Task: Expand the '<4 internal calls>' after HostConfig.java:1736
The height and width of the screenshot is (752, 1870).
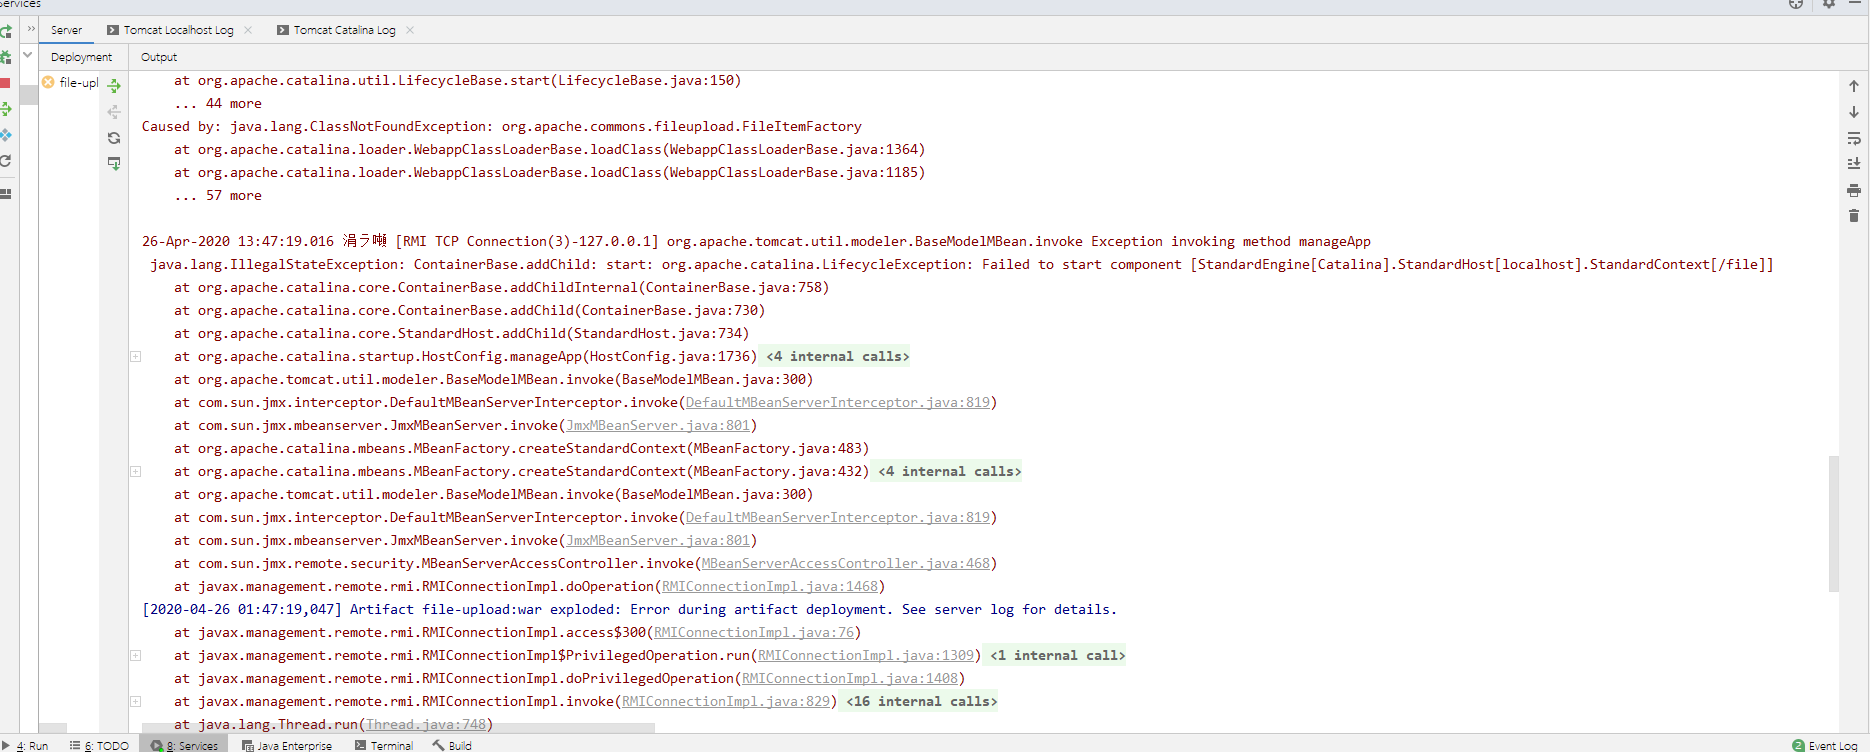Action: click(x=838, y=356)
